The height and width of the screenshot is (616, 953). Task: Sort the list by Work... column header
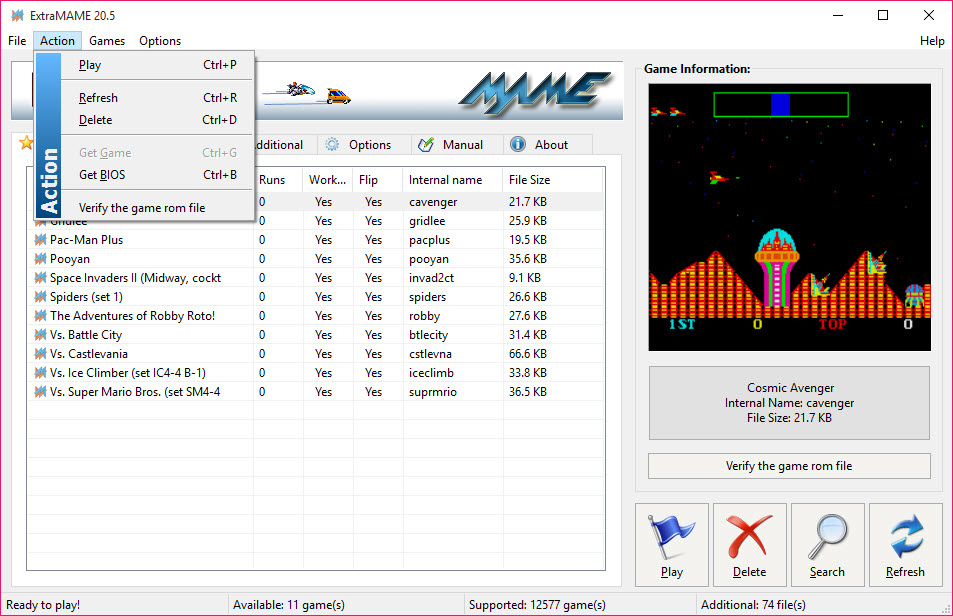click(x=328, y=180)
